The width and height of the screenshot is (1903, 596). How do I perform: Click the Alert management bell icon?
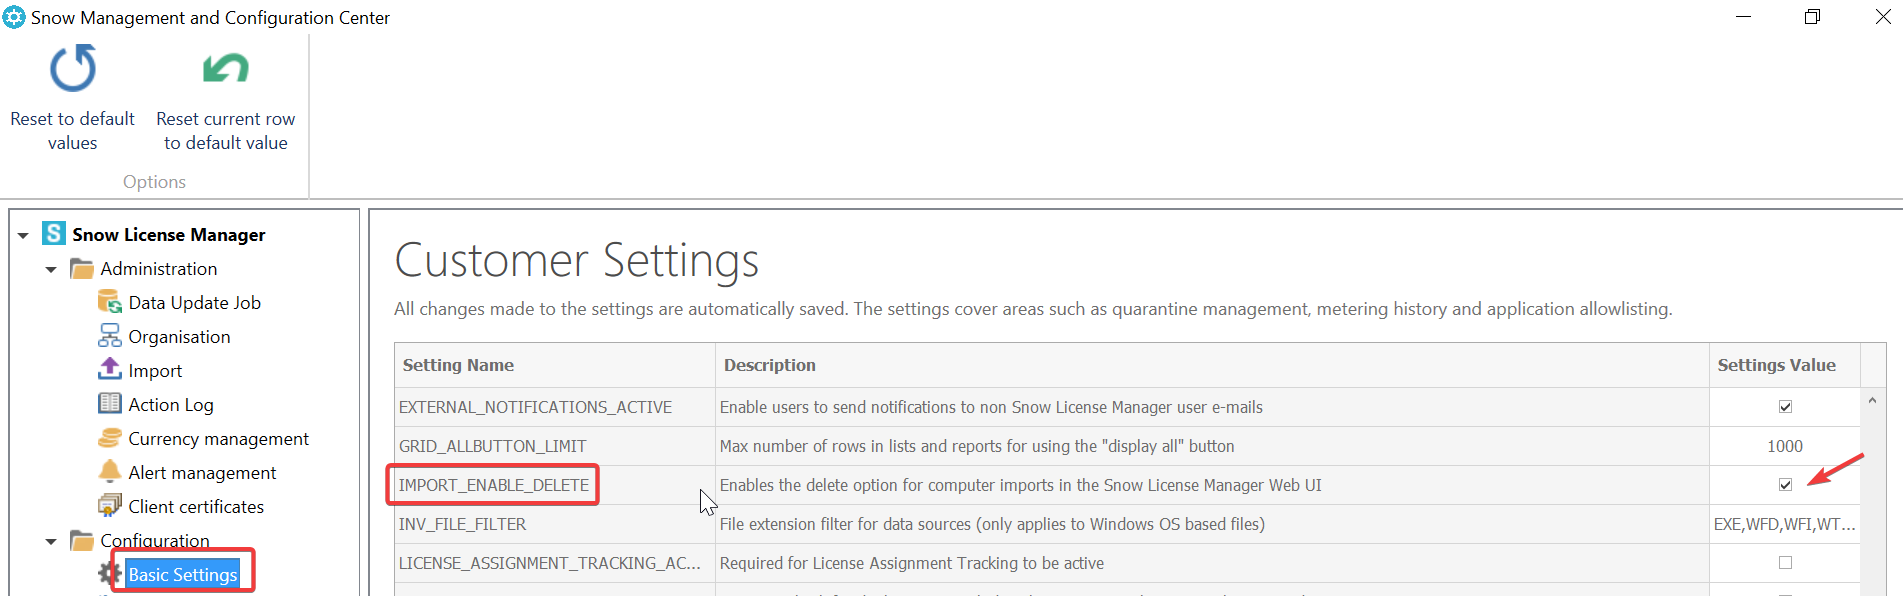coord(110,471)
